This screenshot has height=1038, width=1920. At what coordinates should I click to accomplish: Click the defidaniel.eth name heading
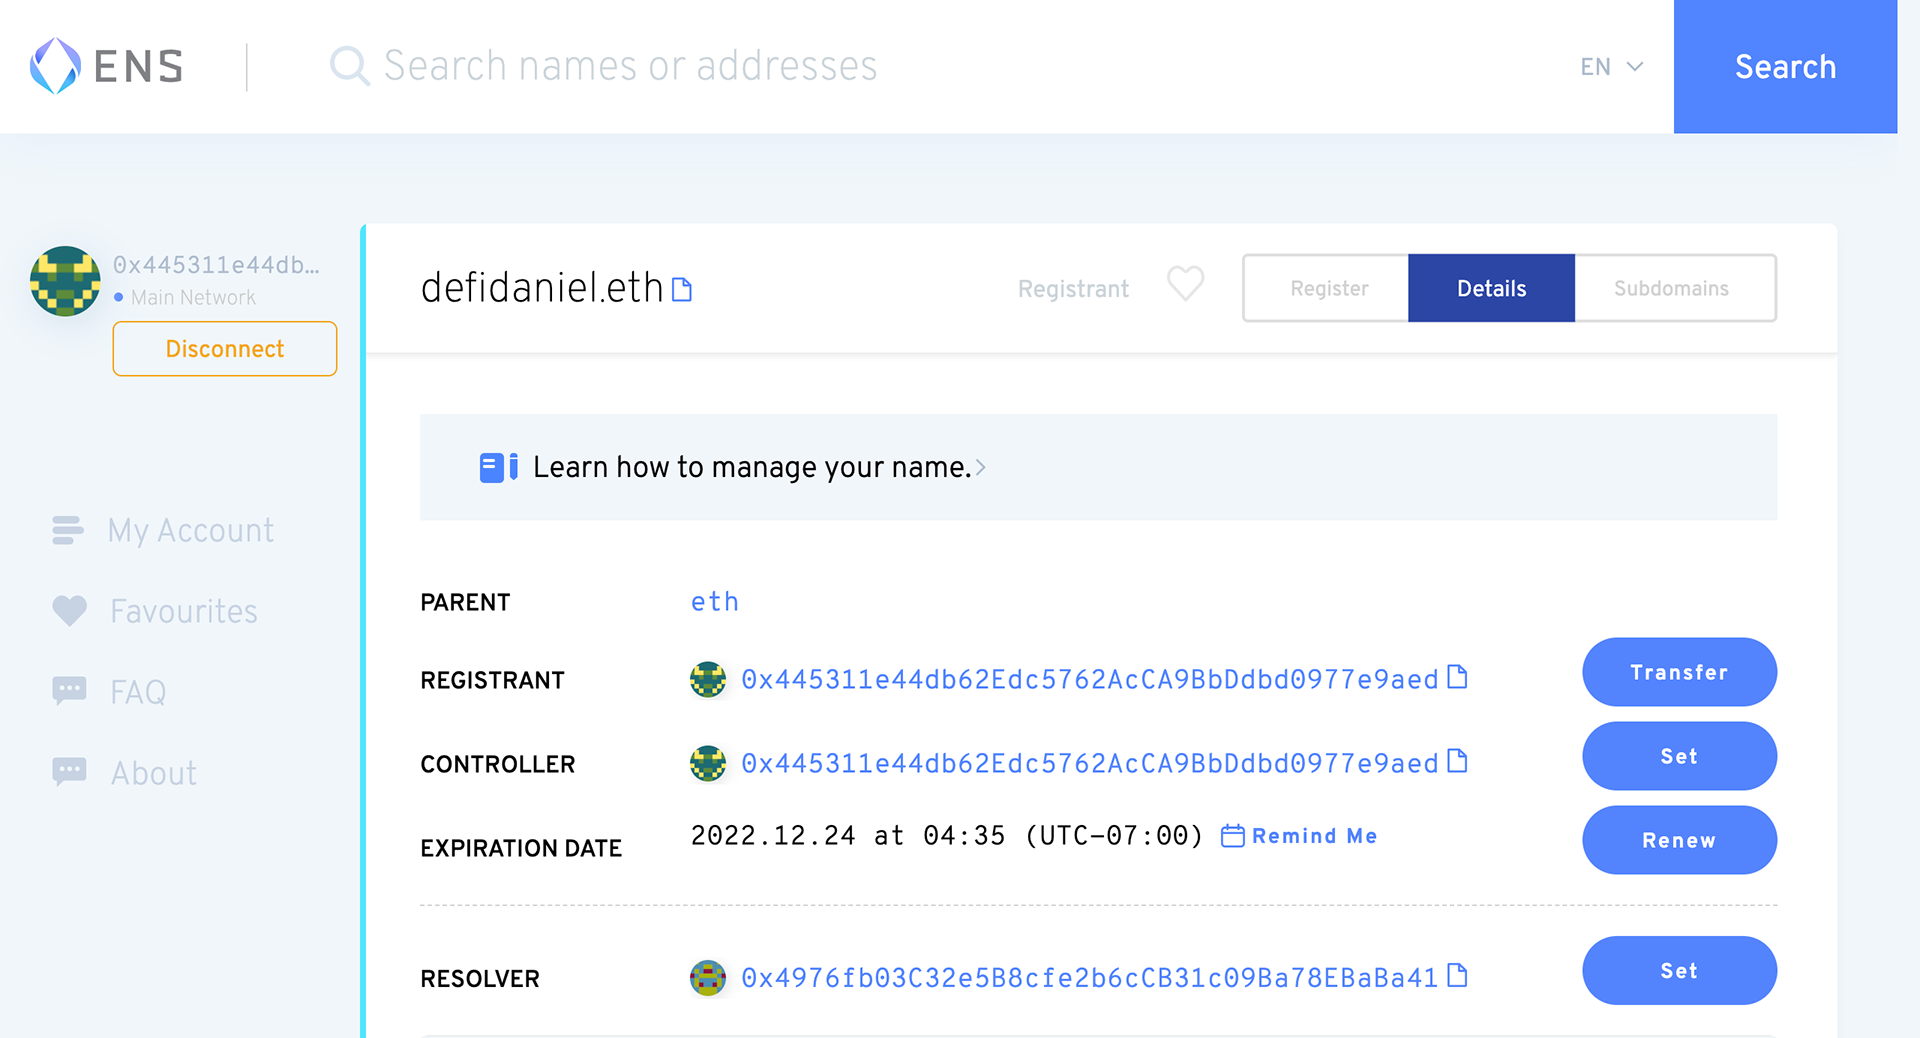pos(542,288)
